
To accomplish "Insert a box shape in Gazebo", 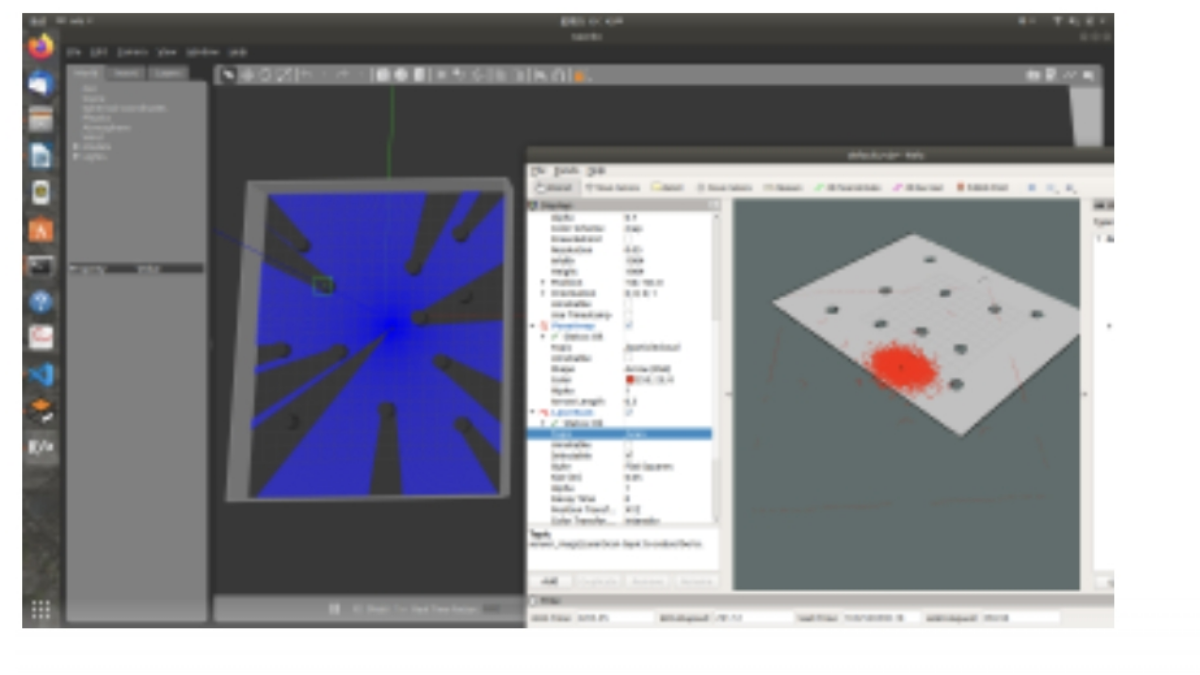I will point(381,75).
